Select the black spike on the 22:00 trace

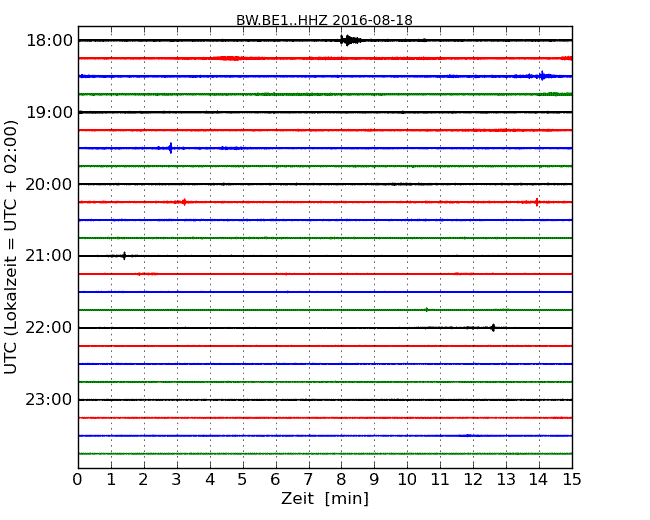pos(492,328)
